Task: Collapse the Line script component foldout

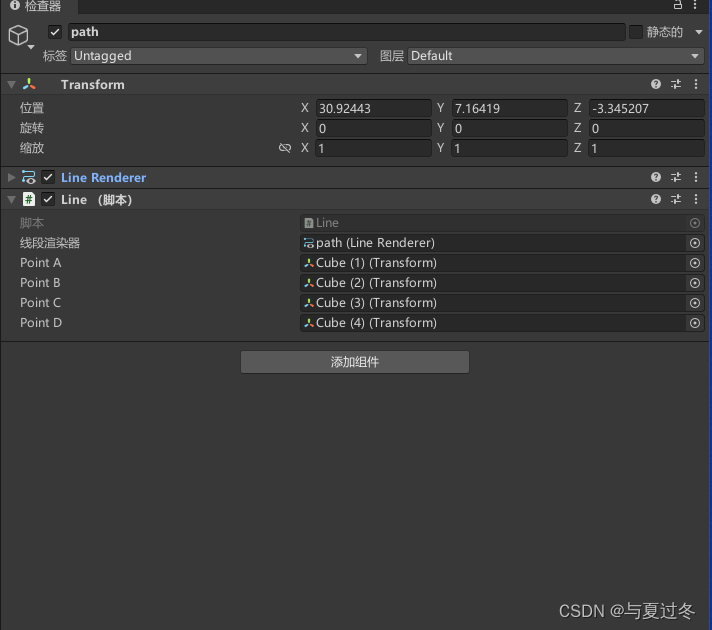Action: (12, 199)
